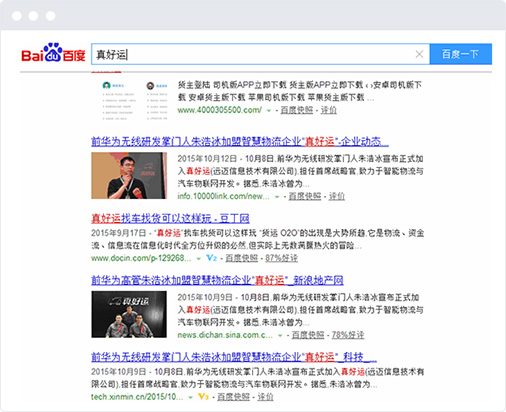Click the Baidu logo

pos(53,53)
